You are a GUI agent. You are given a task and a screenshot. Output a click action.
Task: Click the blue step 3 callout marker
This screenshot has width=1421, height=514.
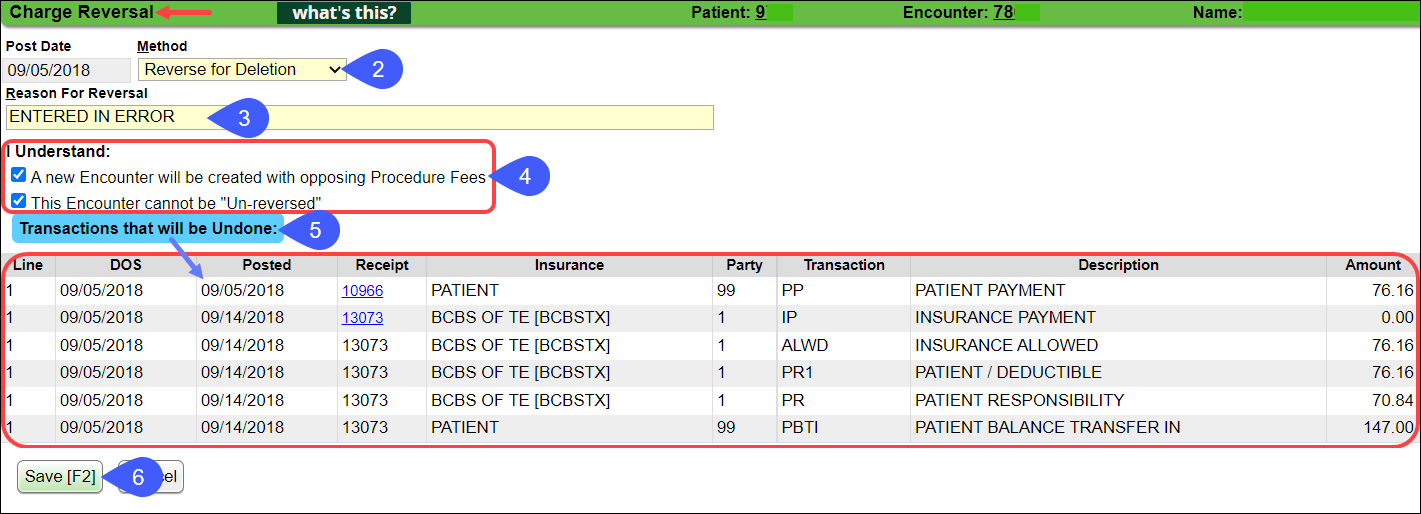[x=244, y=118]
